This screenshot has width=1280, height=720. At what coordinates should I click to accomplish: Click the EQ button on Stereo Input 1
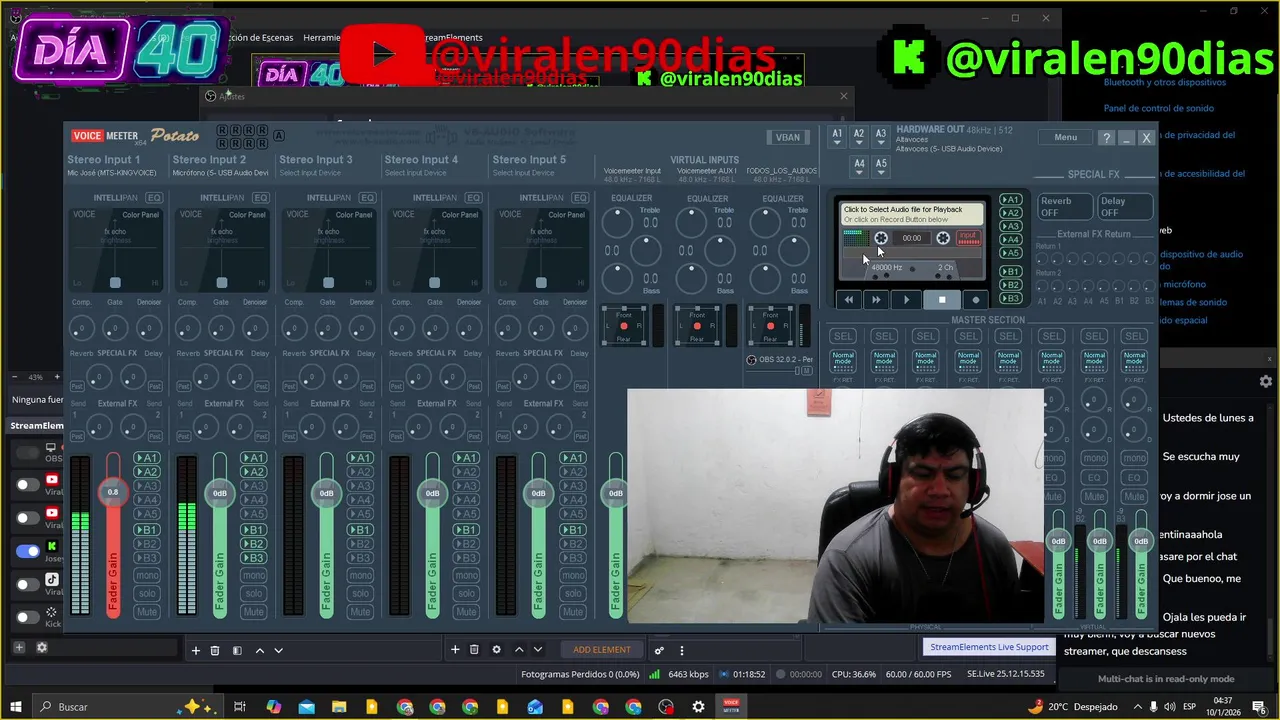pyautogui.click(x=154, y=198)
